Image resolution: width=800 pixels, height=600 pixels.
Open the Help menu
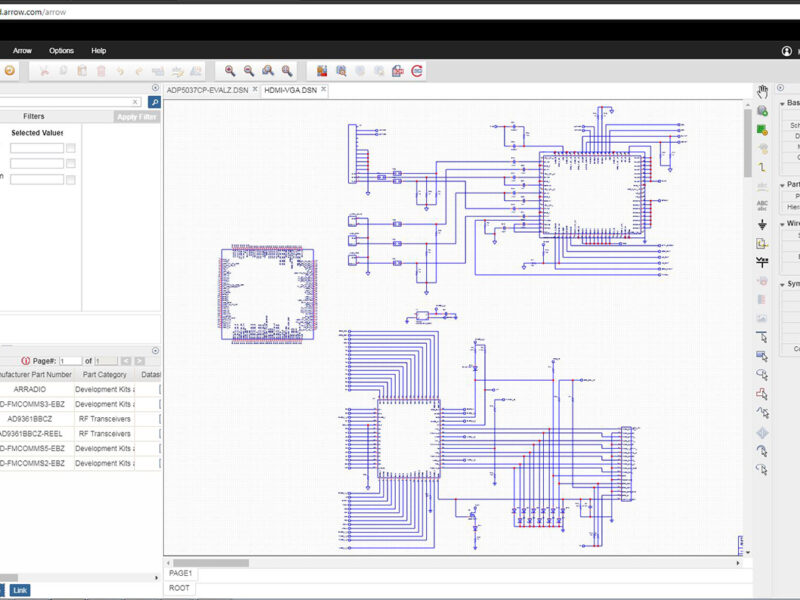[x=99, y=51]
